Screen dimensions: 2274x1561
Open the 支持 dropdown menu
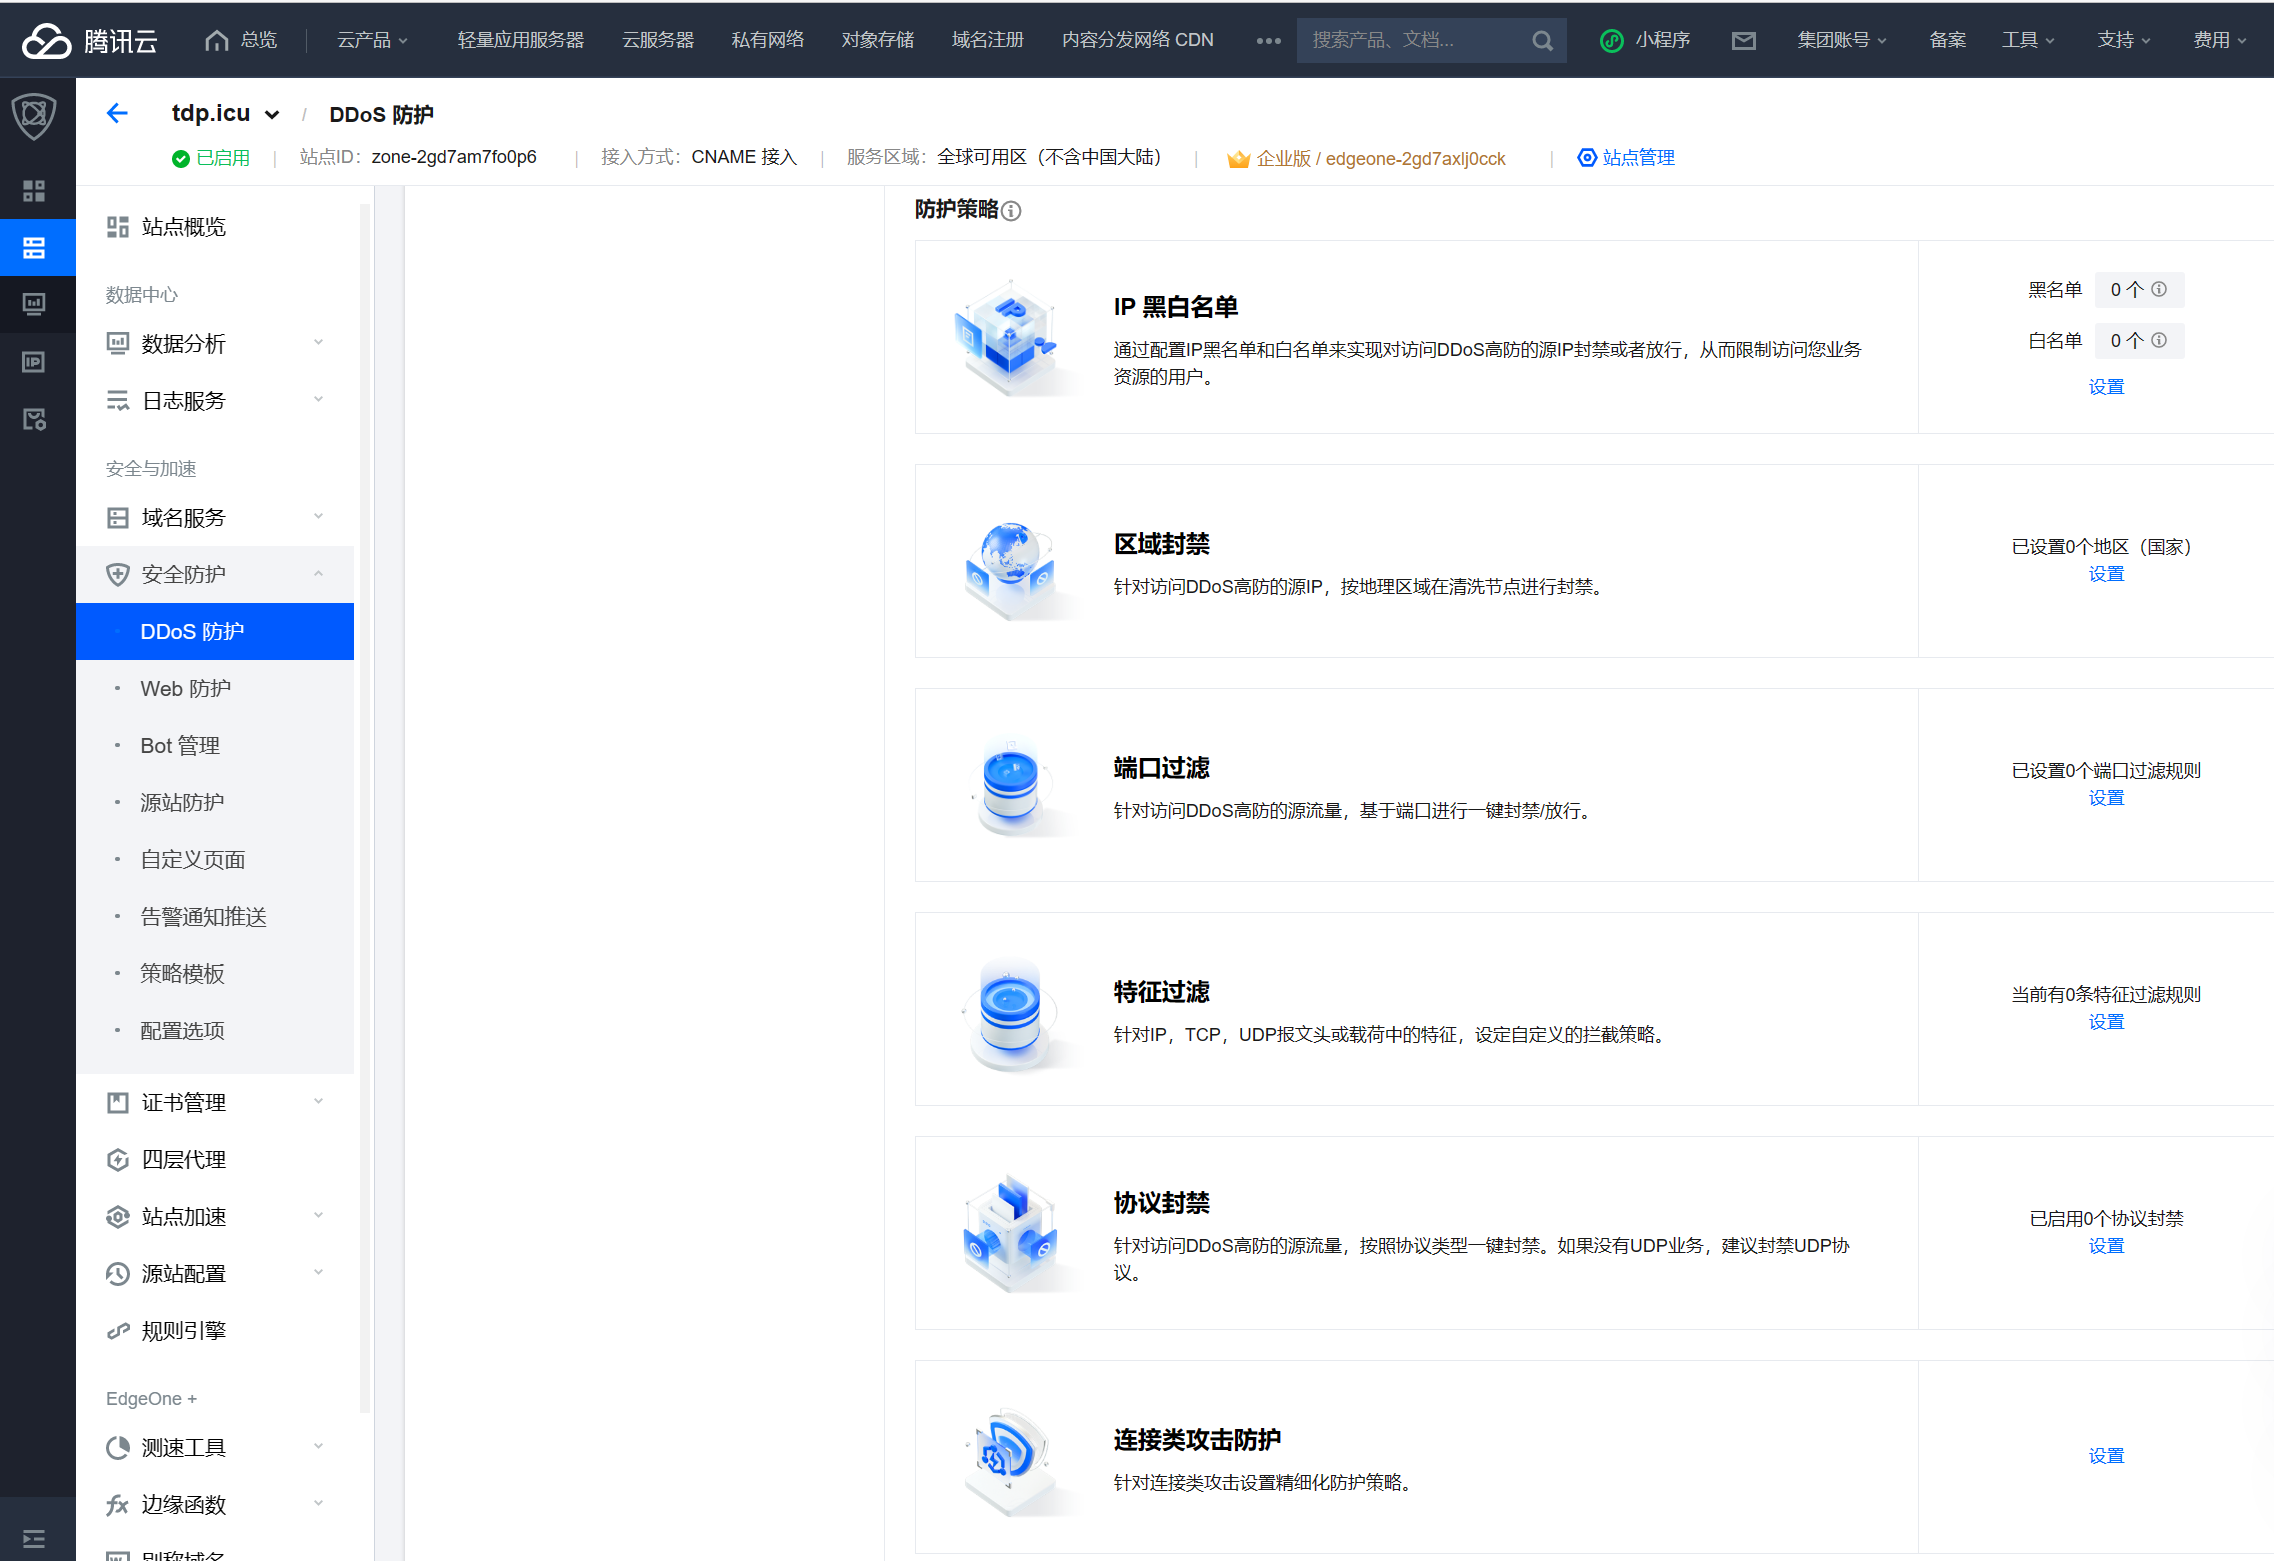tap(2124, 40)
